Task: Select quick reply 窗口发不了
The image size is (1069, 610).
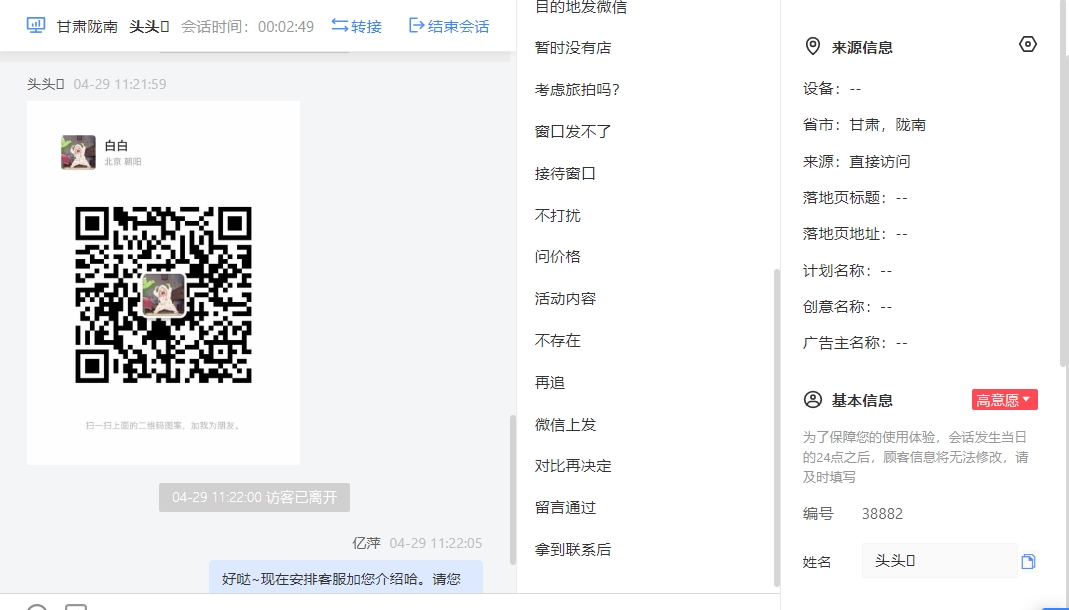Action: pos(573,132)
